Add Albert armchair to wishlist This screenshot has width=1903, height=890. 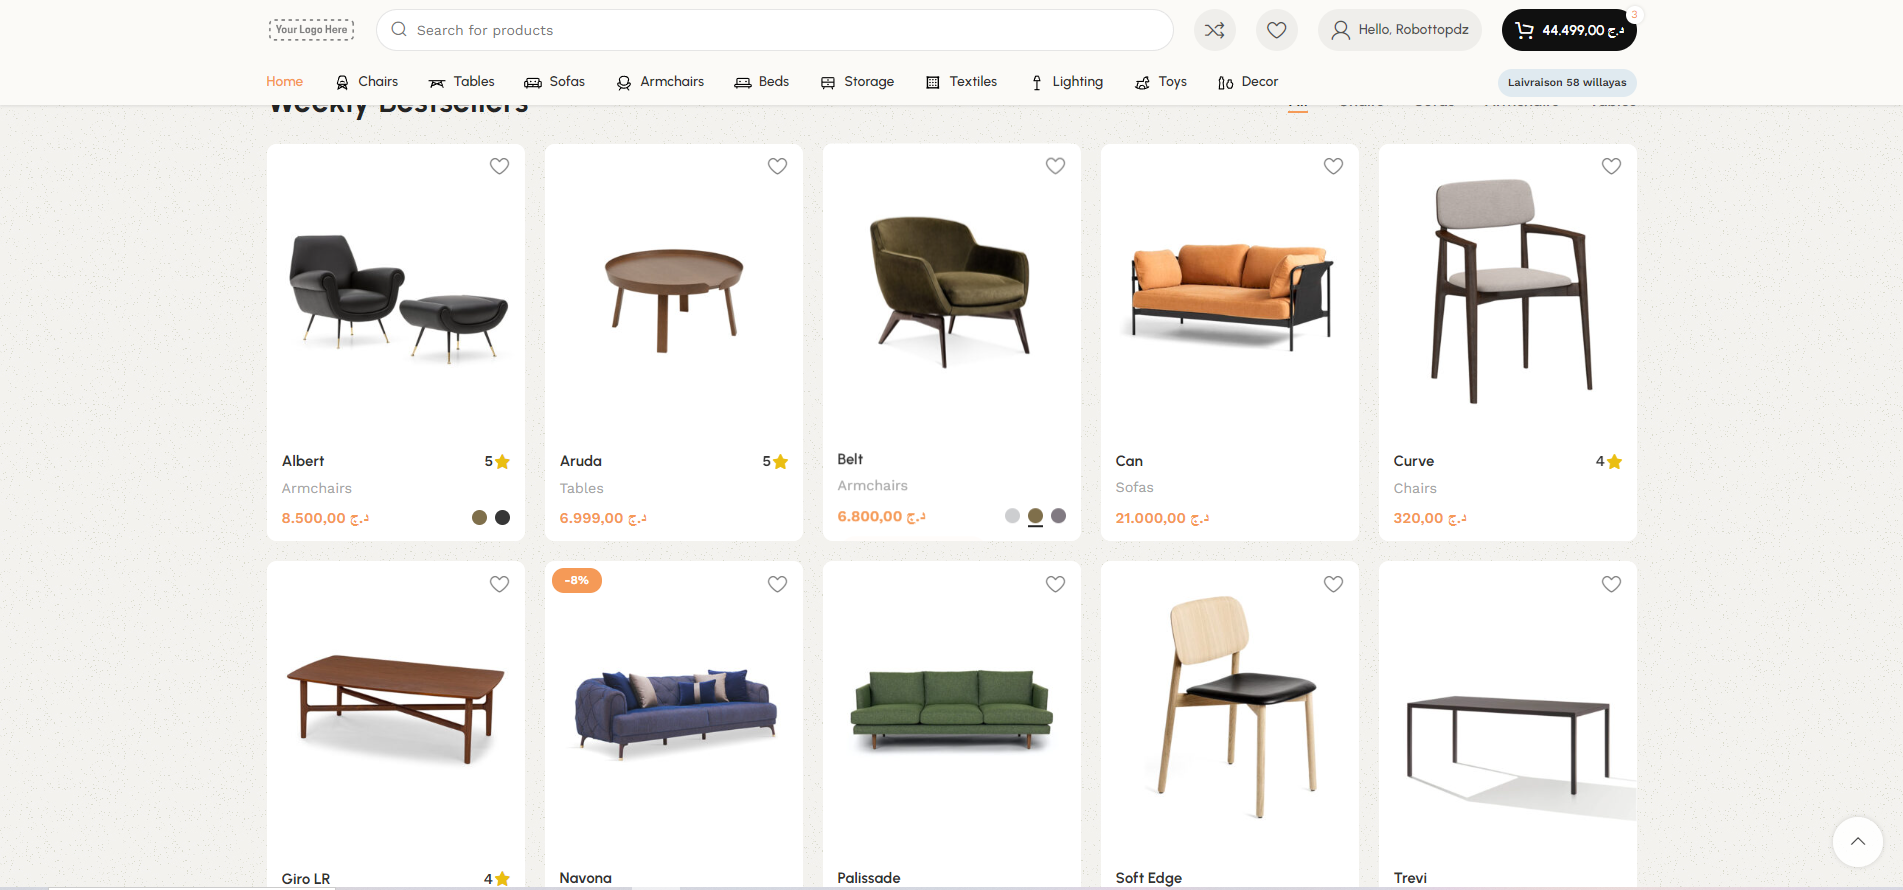click(499, 166)
